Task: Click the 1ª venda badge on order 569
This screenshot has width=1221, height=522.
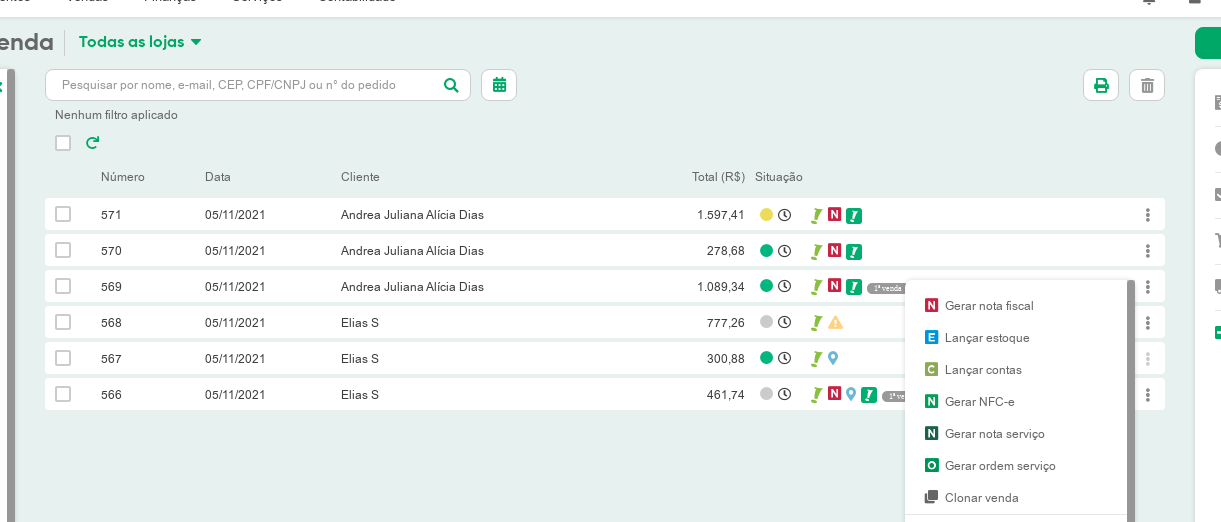Action: click(885, 288)
